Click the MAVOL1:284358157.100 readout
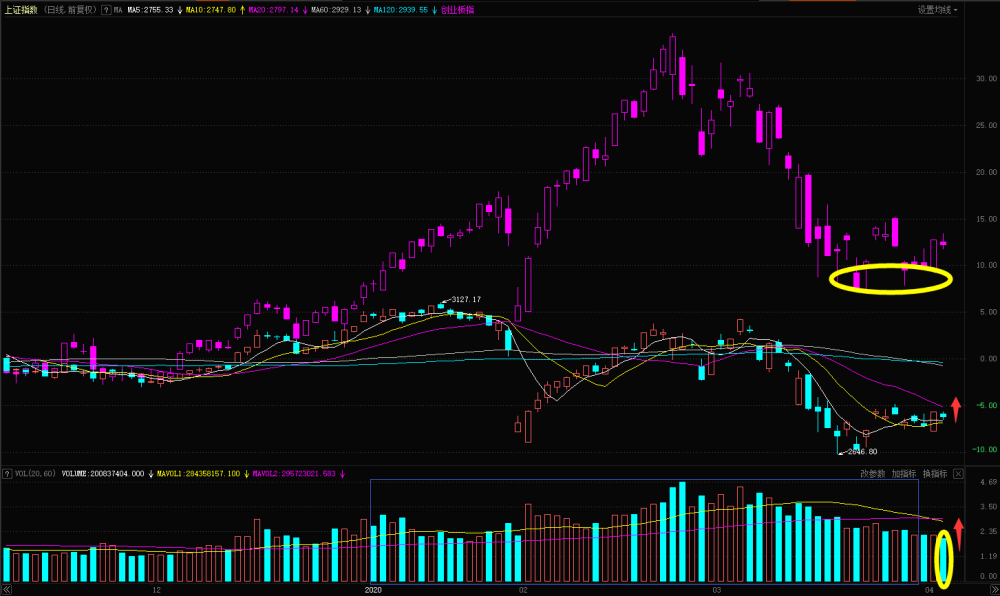The image size is (1000, 596). click(198, 474)
